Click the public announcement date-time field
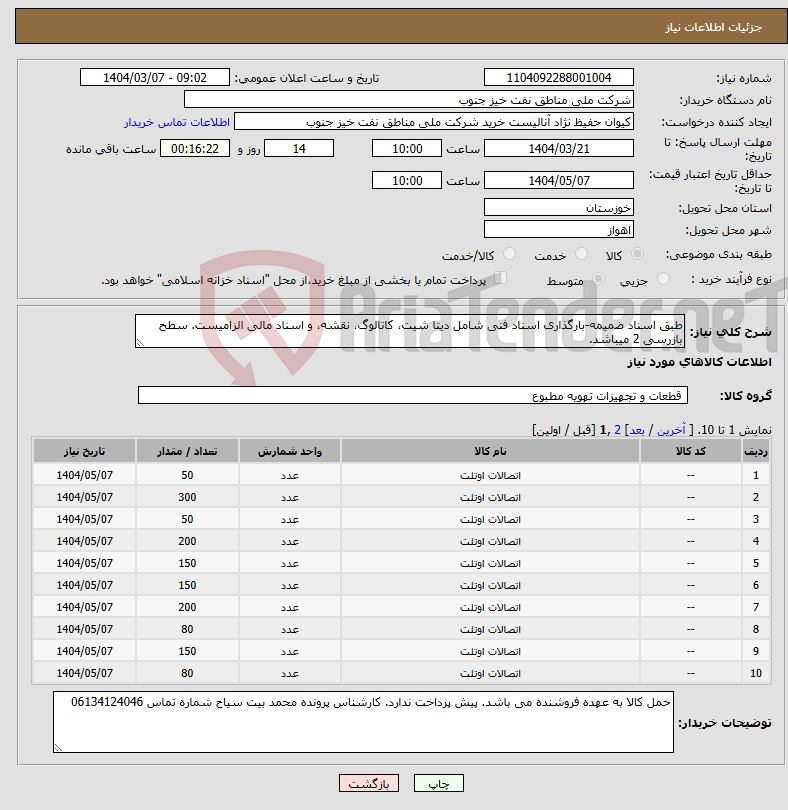This screenshot has height=810, width=788. [x=154, y=77]
